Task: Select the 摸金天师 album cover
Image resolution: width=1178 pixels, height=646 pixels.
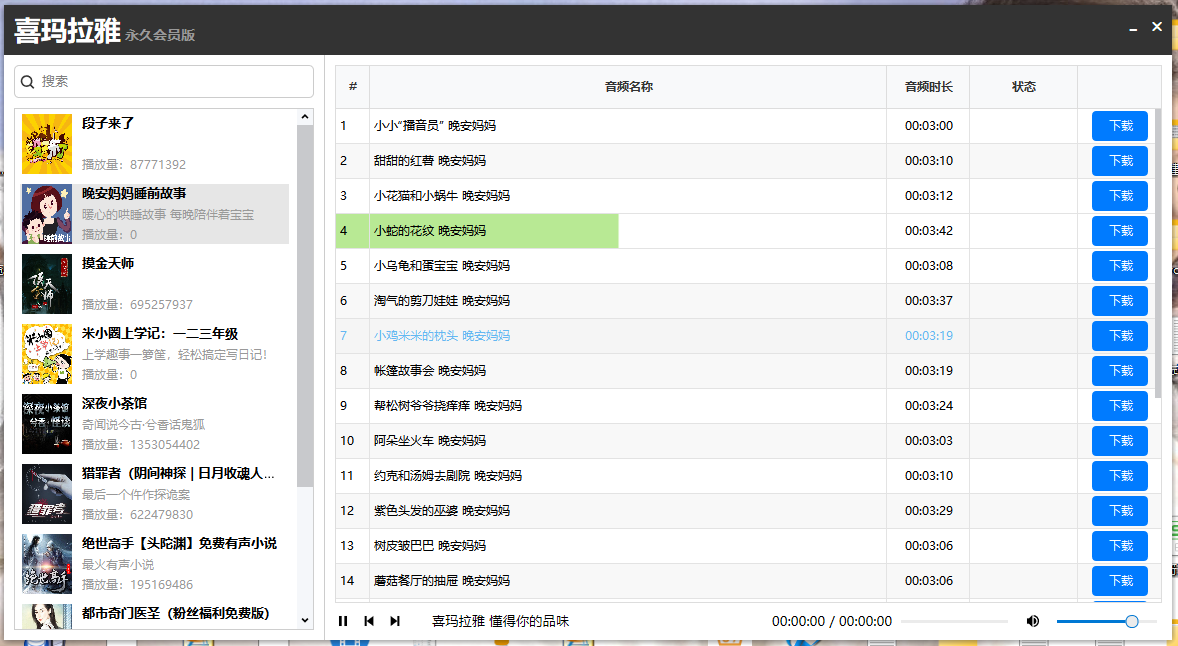Action: coord(47,284)
